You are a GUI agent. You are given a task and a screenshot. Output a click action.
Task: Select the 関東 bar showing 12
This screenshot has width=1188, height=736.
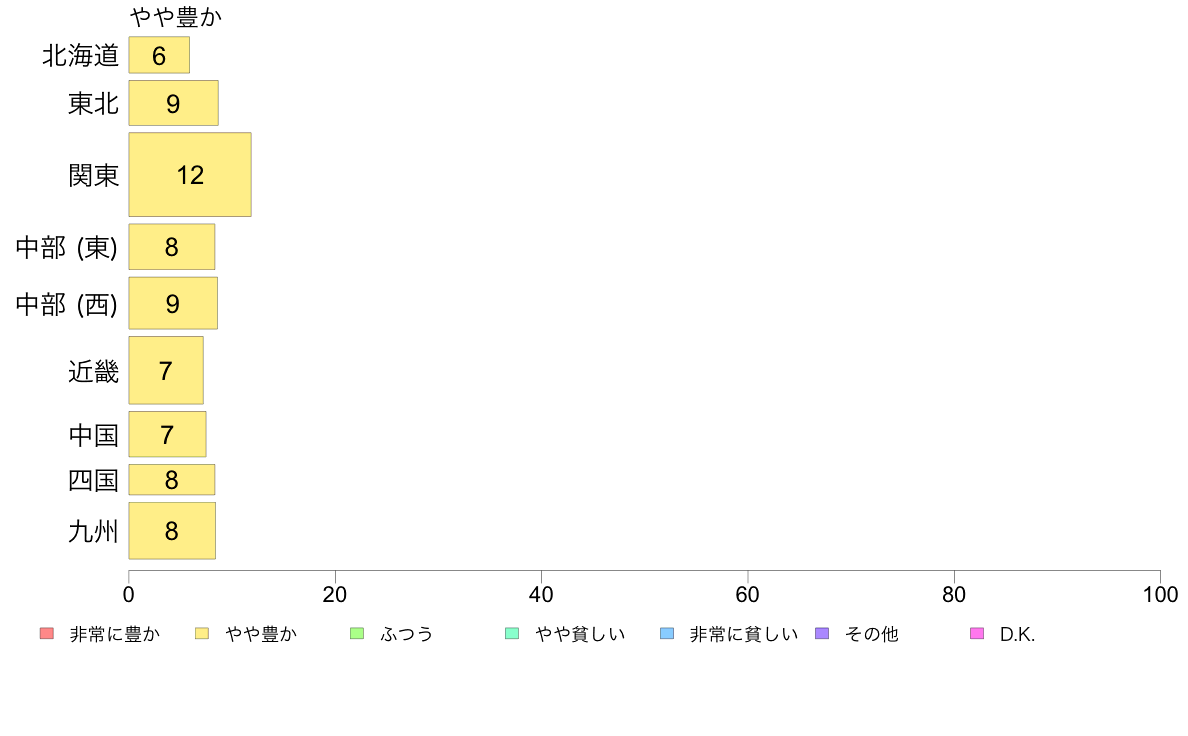pyautogui.click(x=190, y=175)
